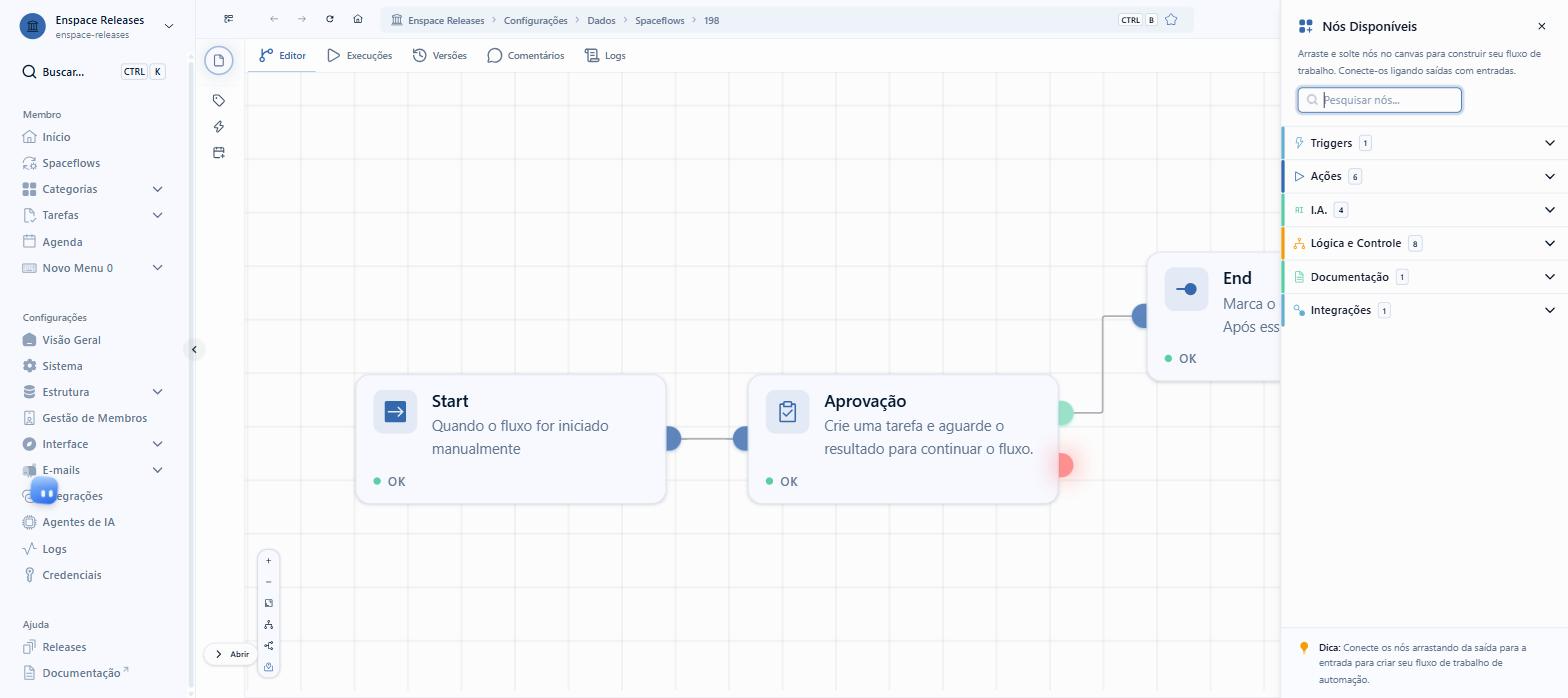1568x698 pixels.
Task: Toggle the sidebar list icon in the top bar
Action: tap(229, 19)
